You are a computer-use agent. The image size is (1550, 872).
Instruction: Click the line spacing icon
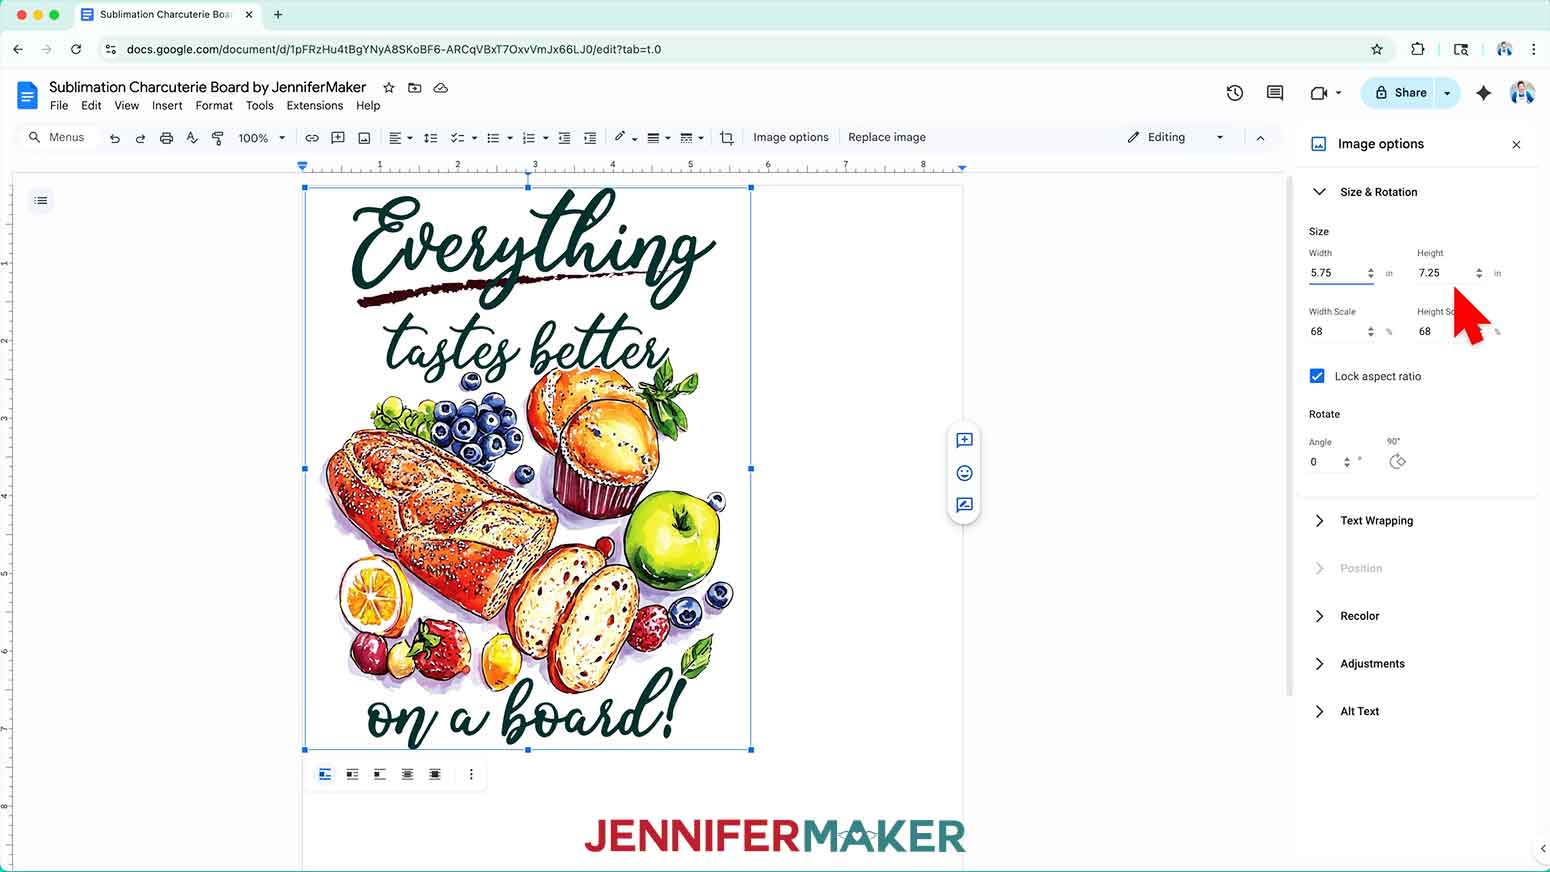click(431, 138)
